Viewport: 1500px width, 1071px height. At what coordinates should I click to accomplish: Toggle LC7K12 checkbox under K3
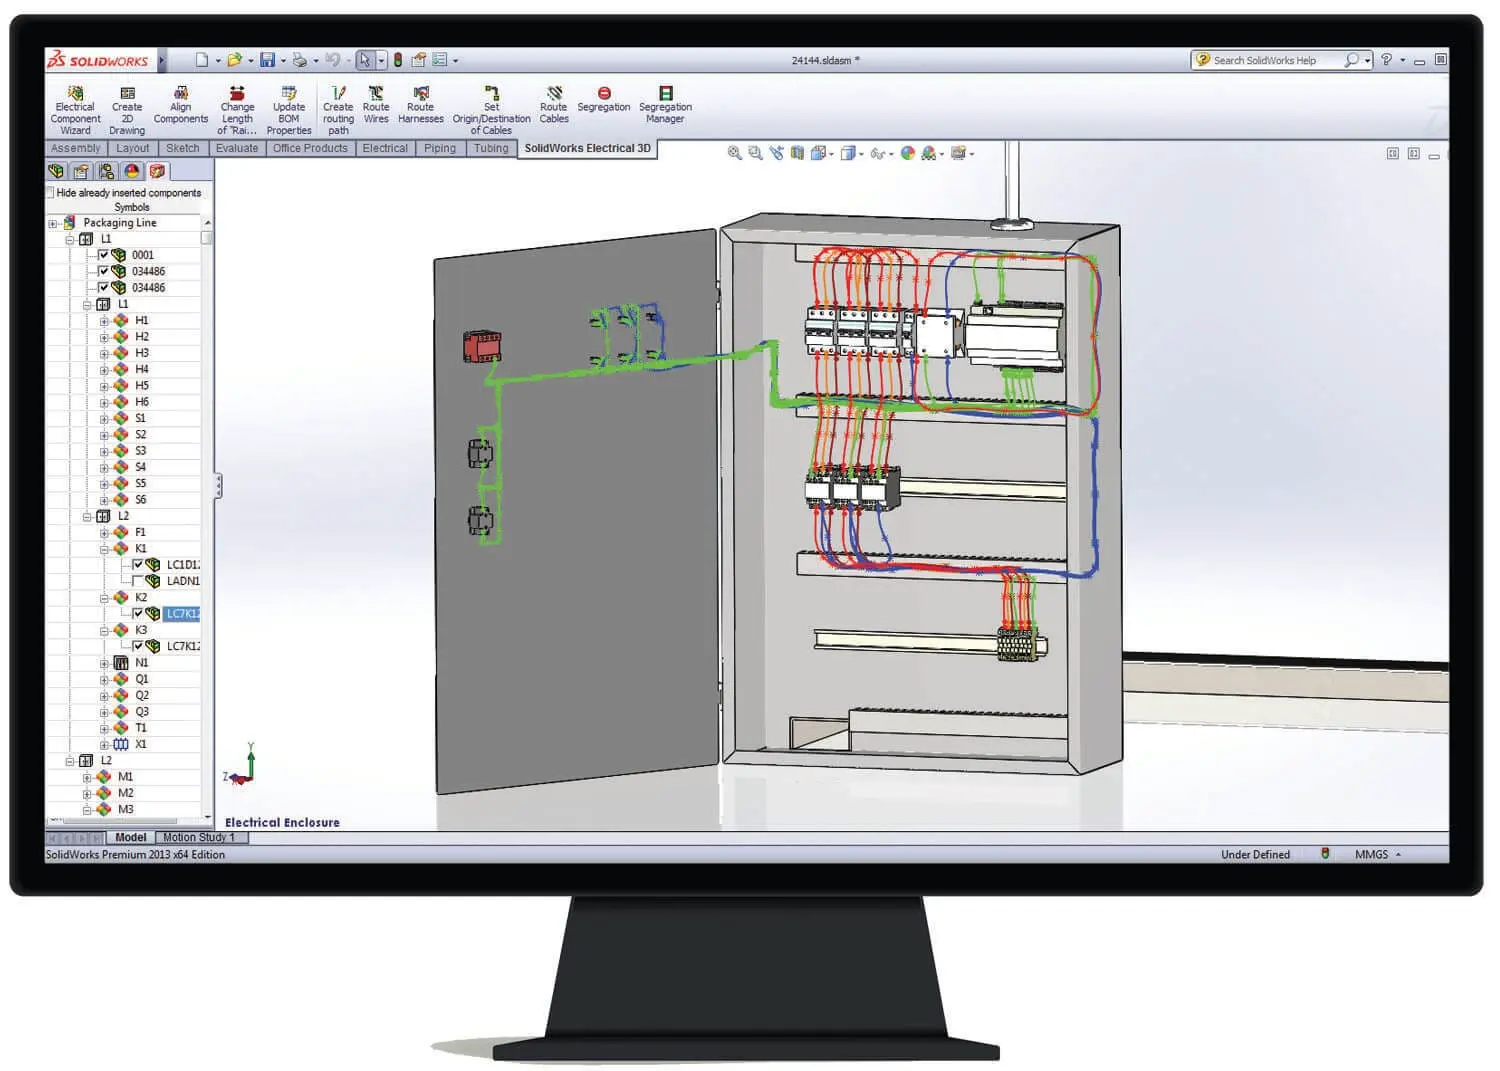[x=138, y=646]
